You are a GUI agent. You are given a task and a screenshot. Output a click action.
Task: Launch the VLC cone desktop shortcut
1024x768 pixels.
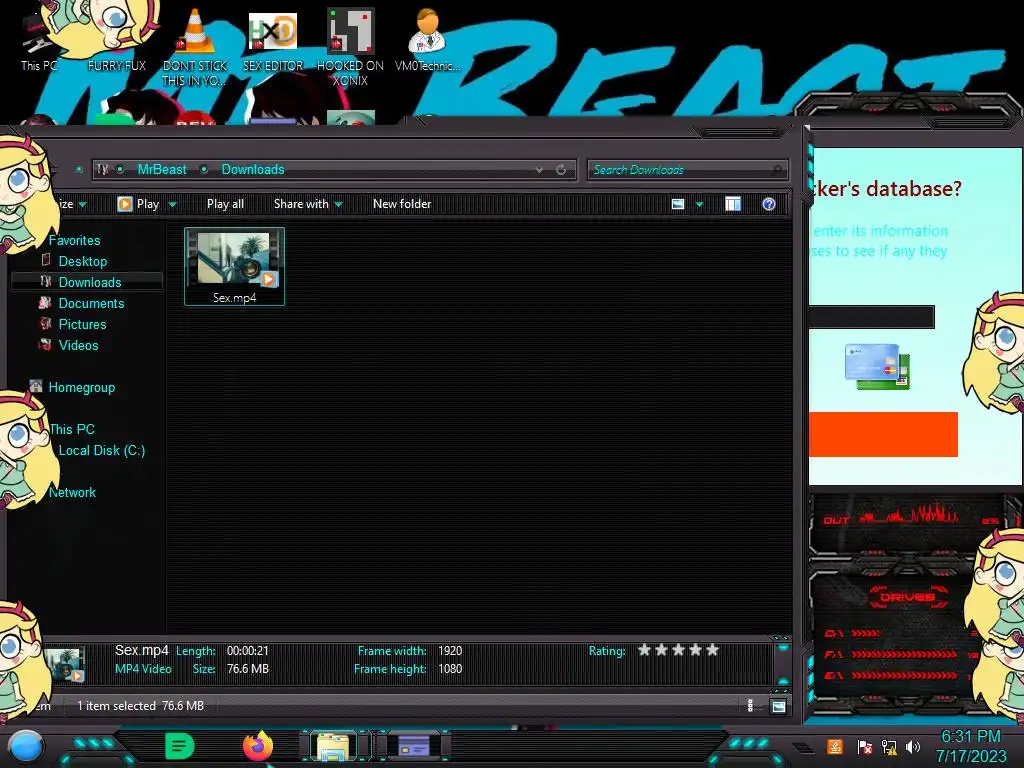pos(195,47)
